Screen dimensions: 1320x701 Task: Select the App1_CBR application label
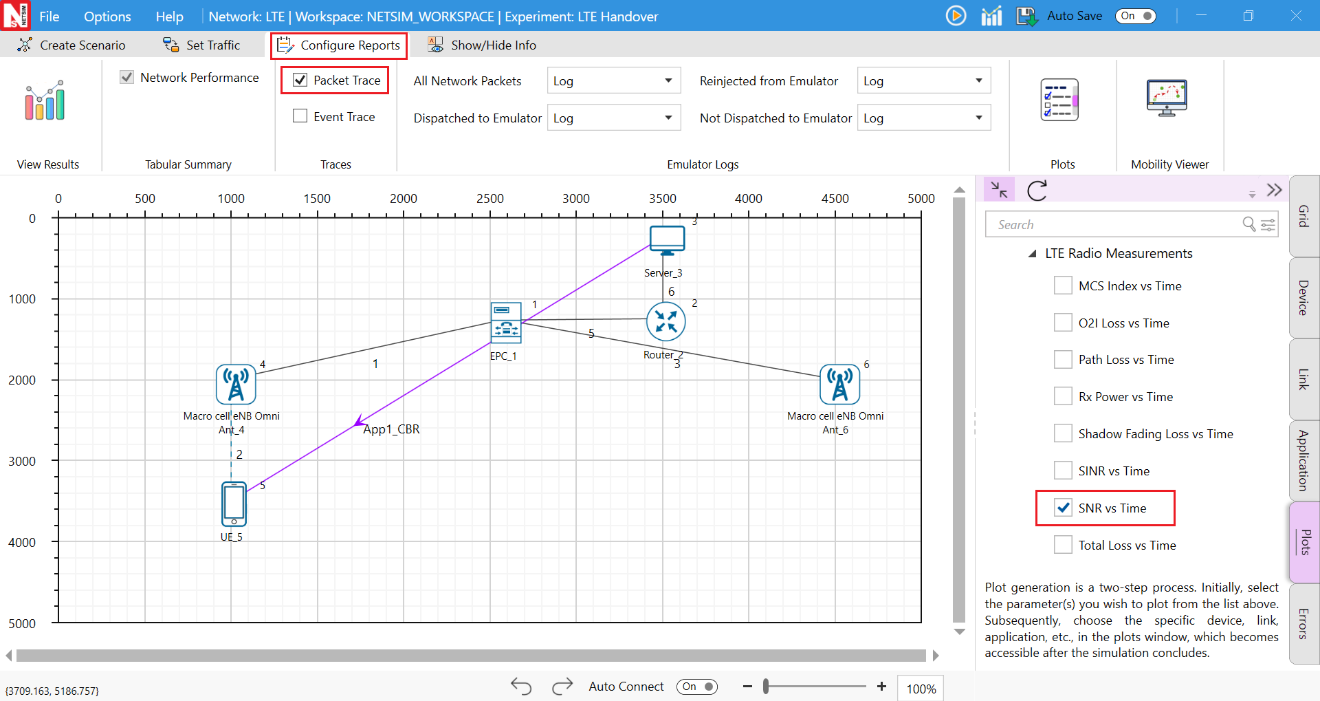tap(391, 429)
